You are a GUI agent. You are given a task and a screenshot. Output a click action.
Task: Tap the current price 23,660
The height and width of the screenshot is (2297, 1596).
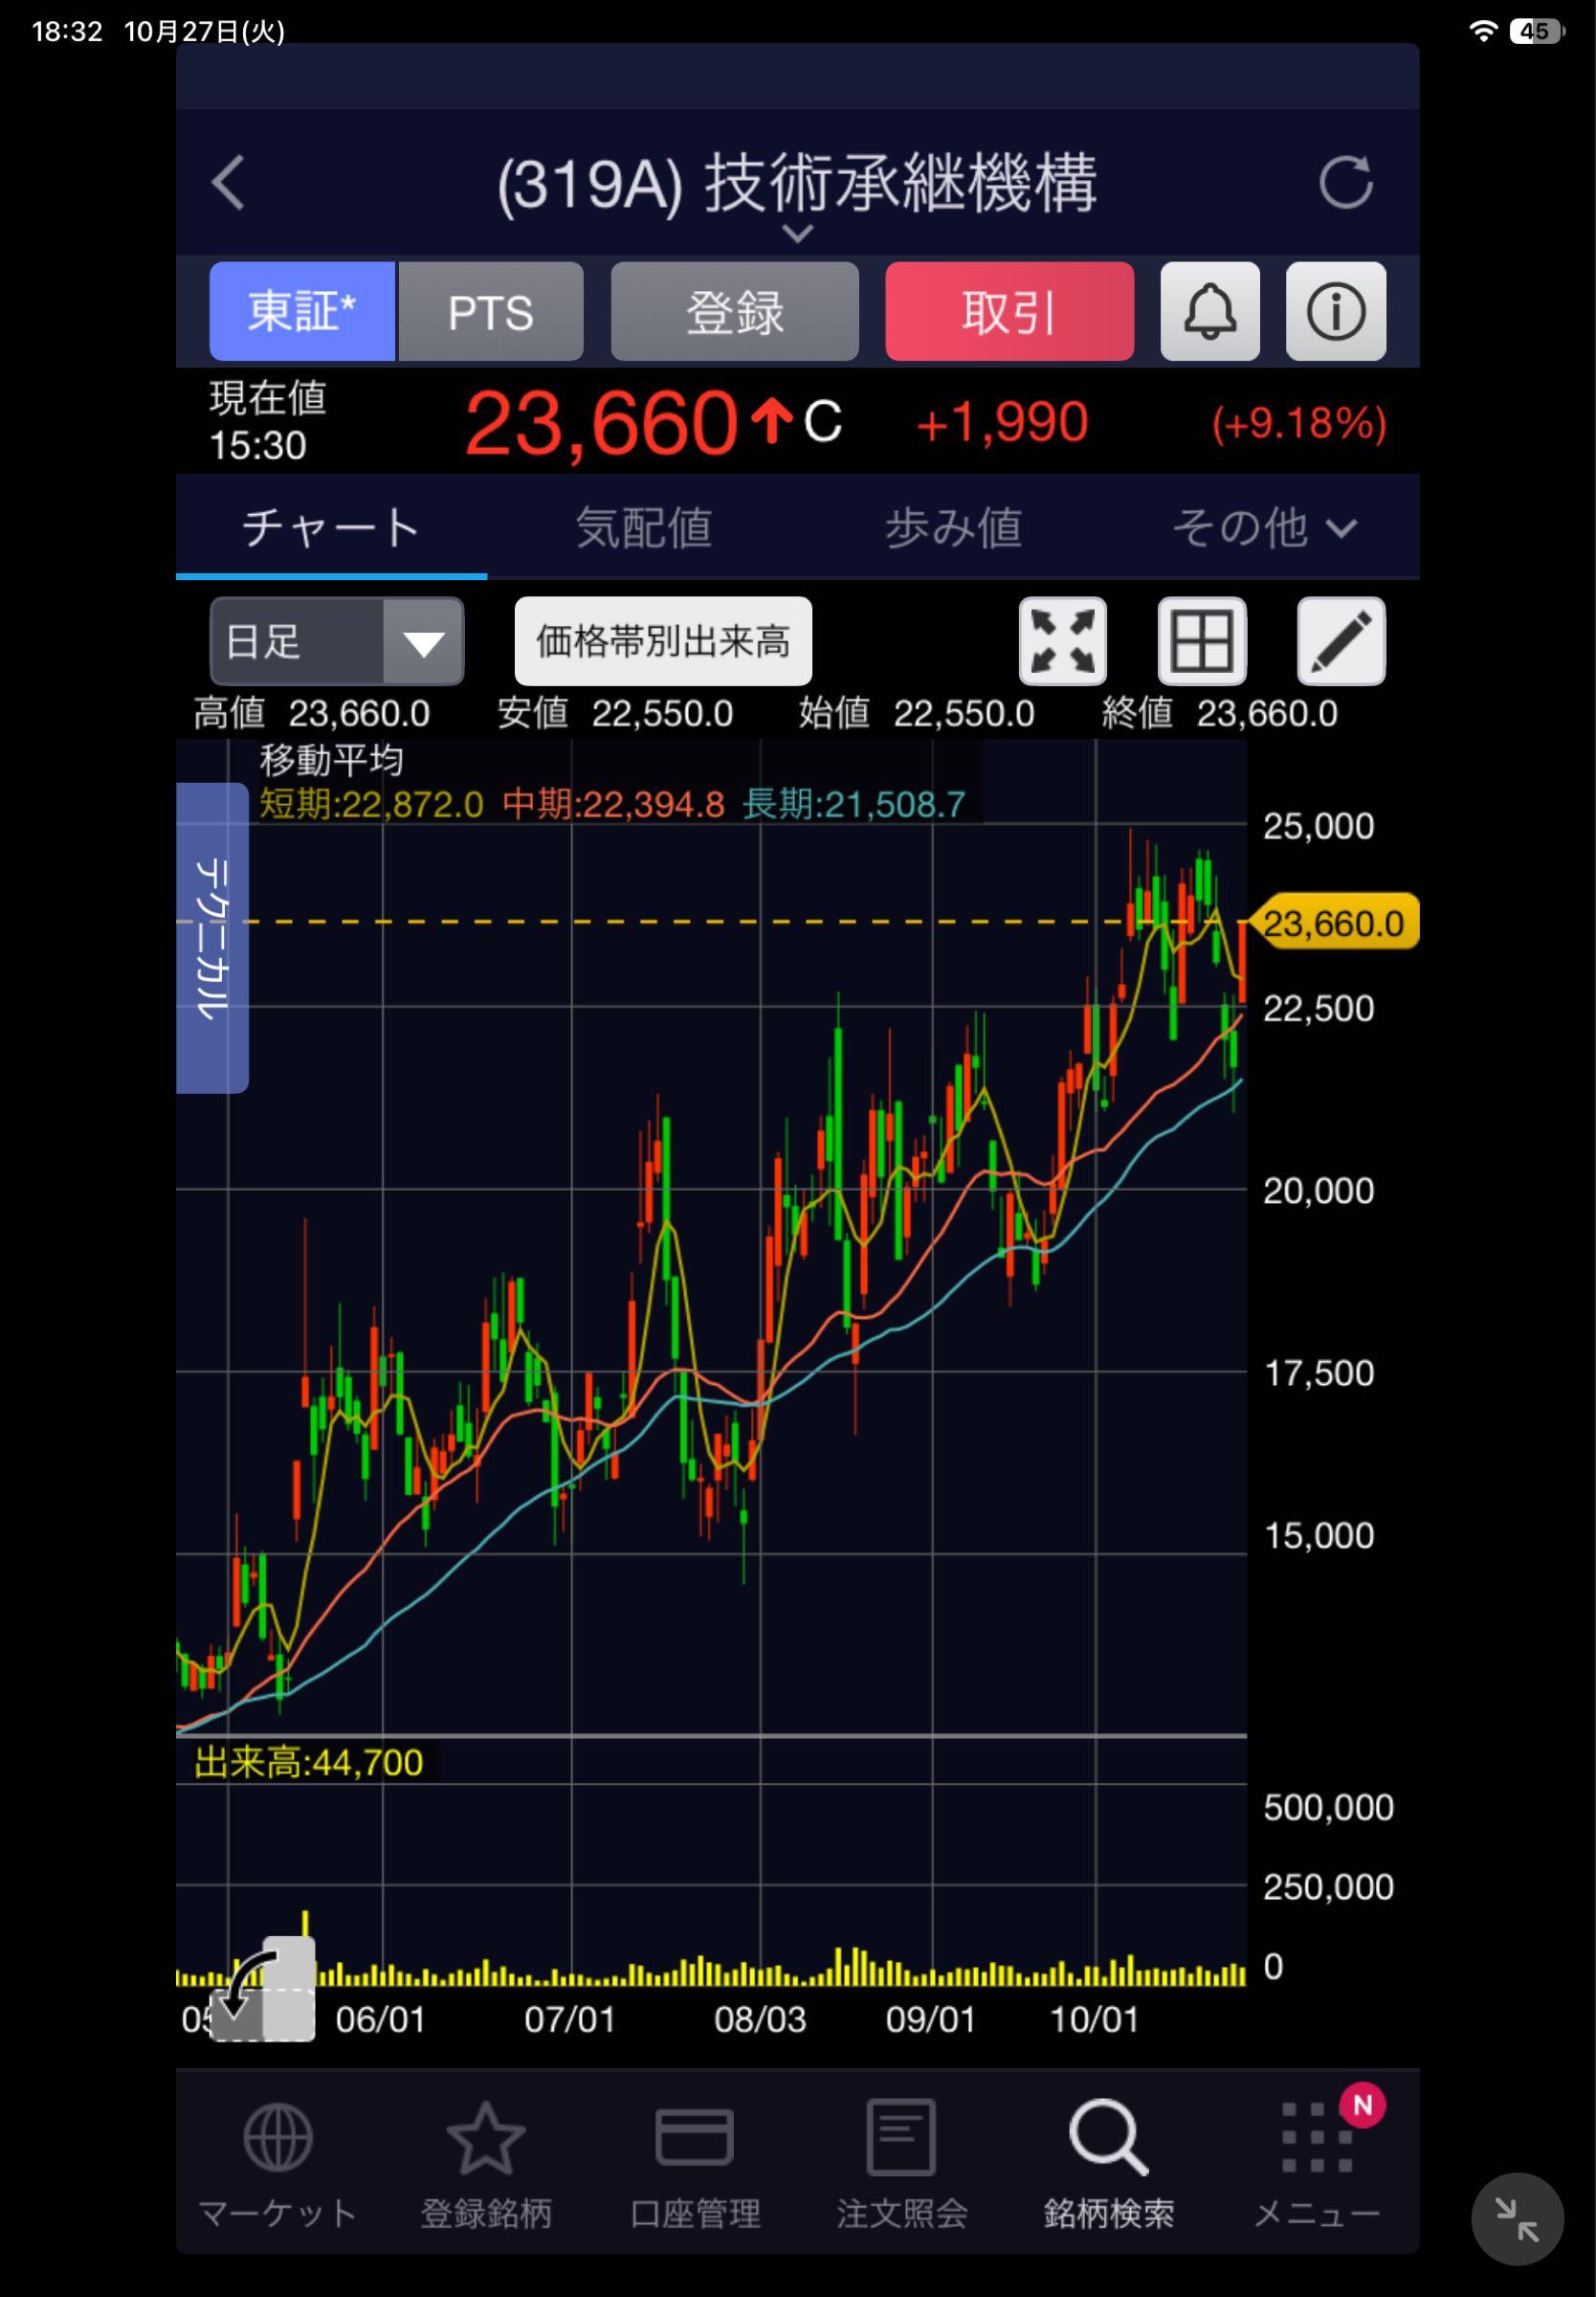point(601,424)
